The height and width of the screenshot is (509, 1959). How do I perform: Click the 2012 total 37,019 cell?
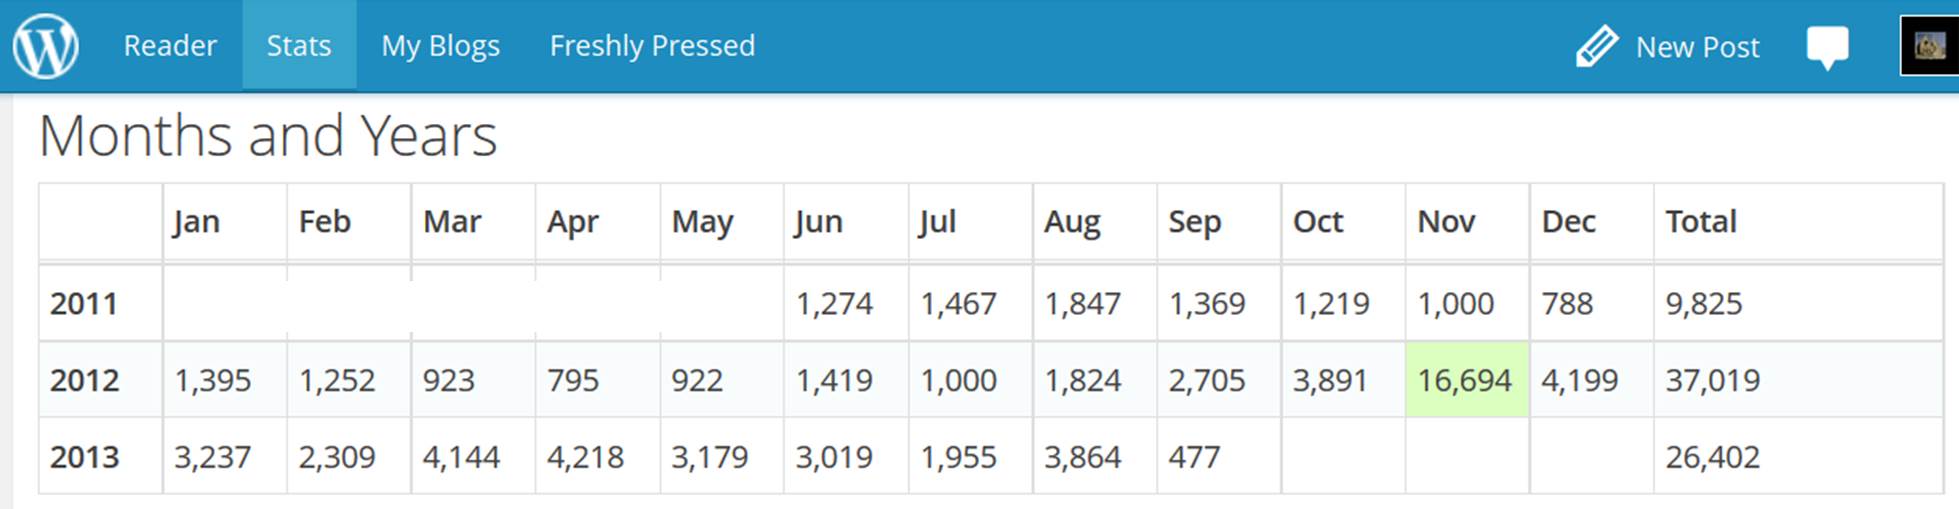pos(1712,380)
